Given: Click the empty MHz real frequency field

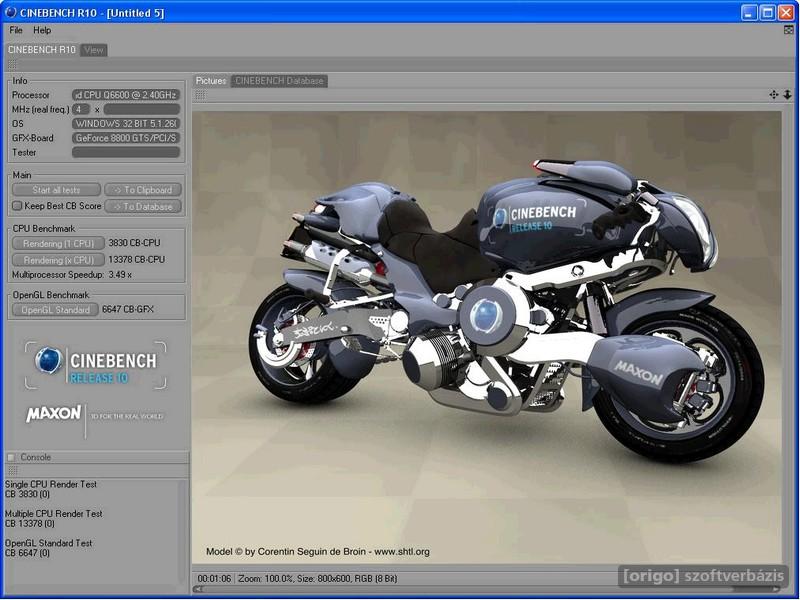Looking at the screenshot, I should point(142,109).
